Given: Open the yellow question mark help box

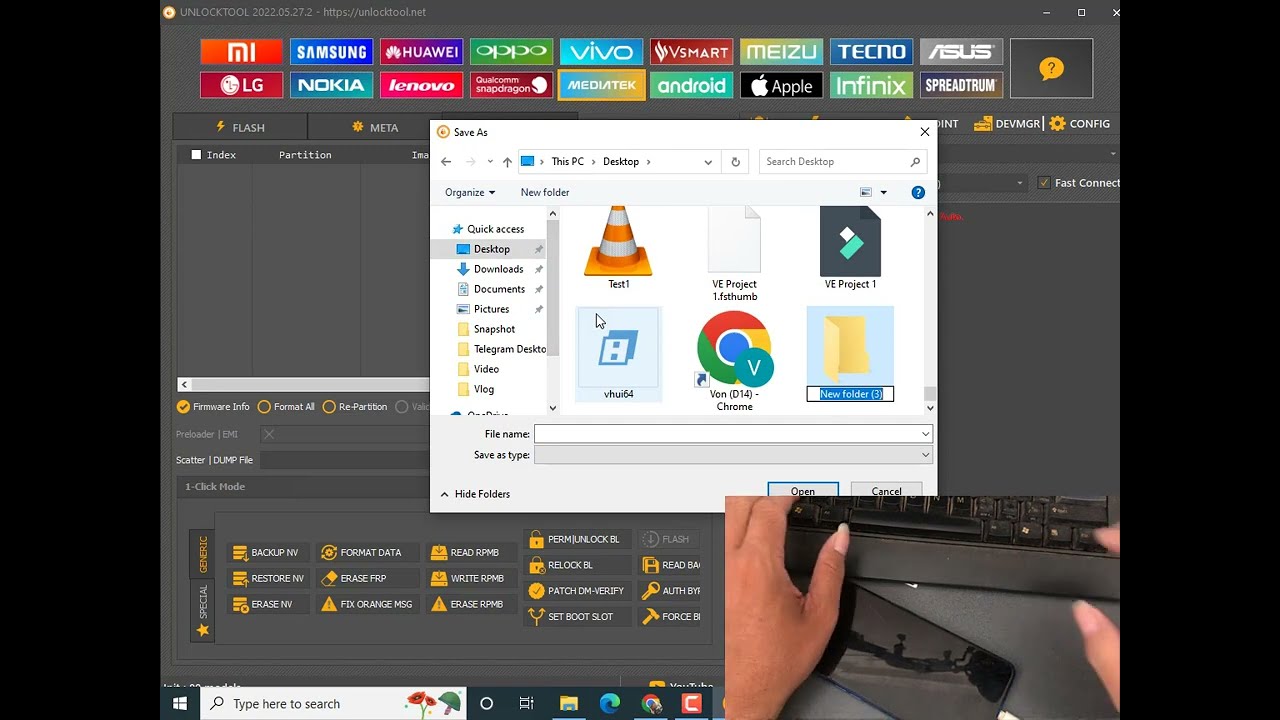Looking at the screenshot, I should (x=1051, y=68).
